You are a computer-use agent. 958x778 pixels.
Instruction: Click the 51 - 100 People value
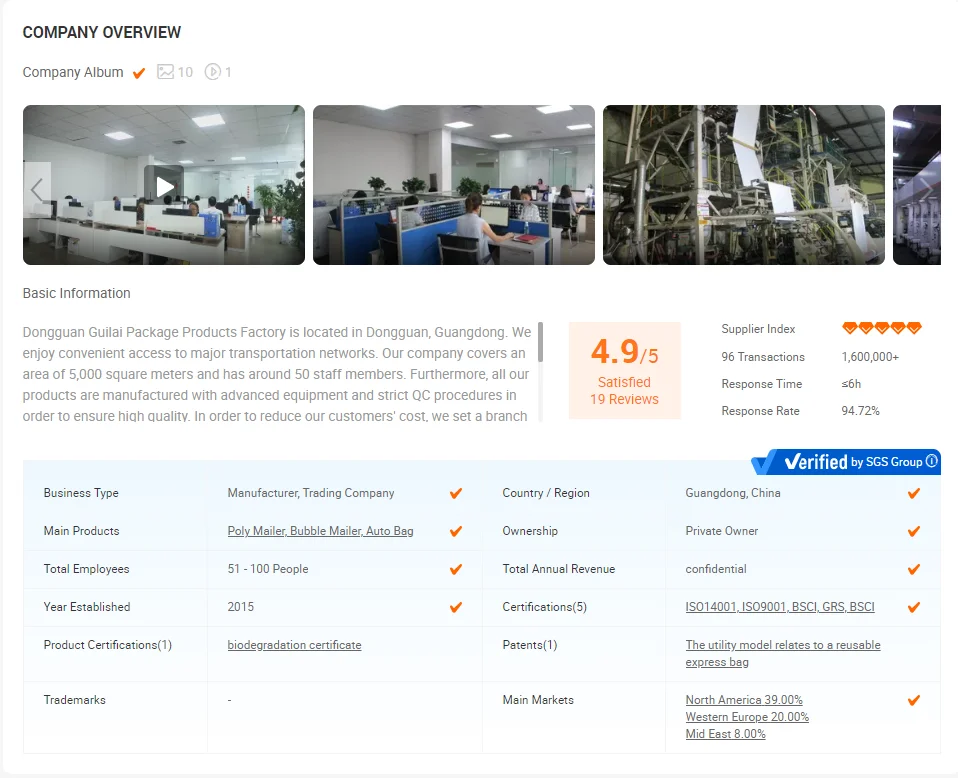(x=268, y=569)
